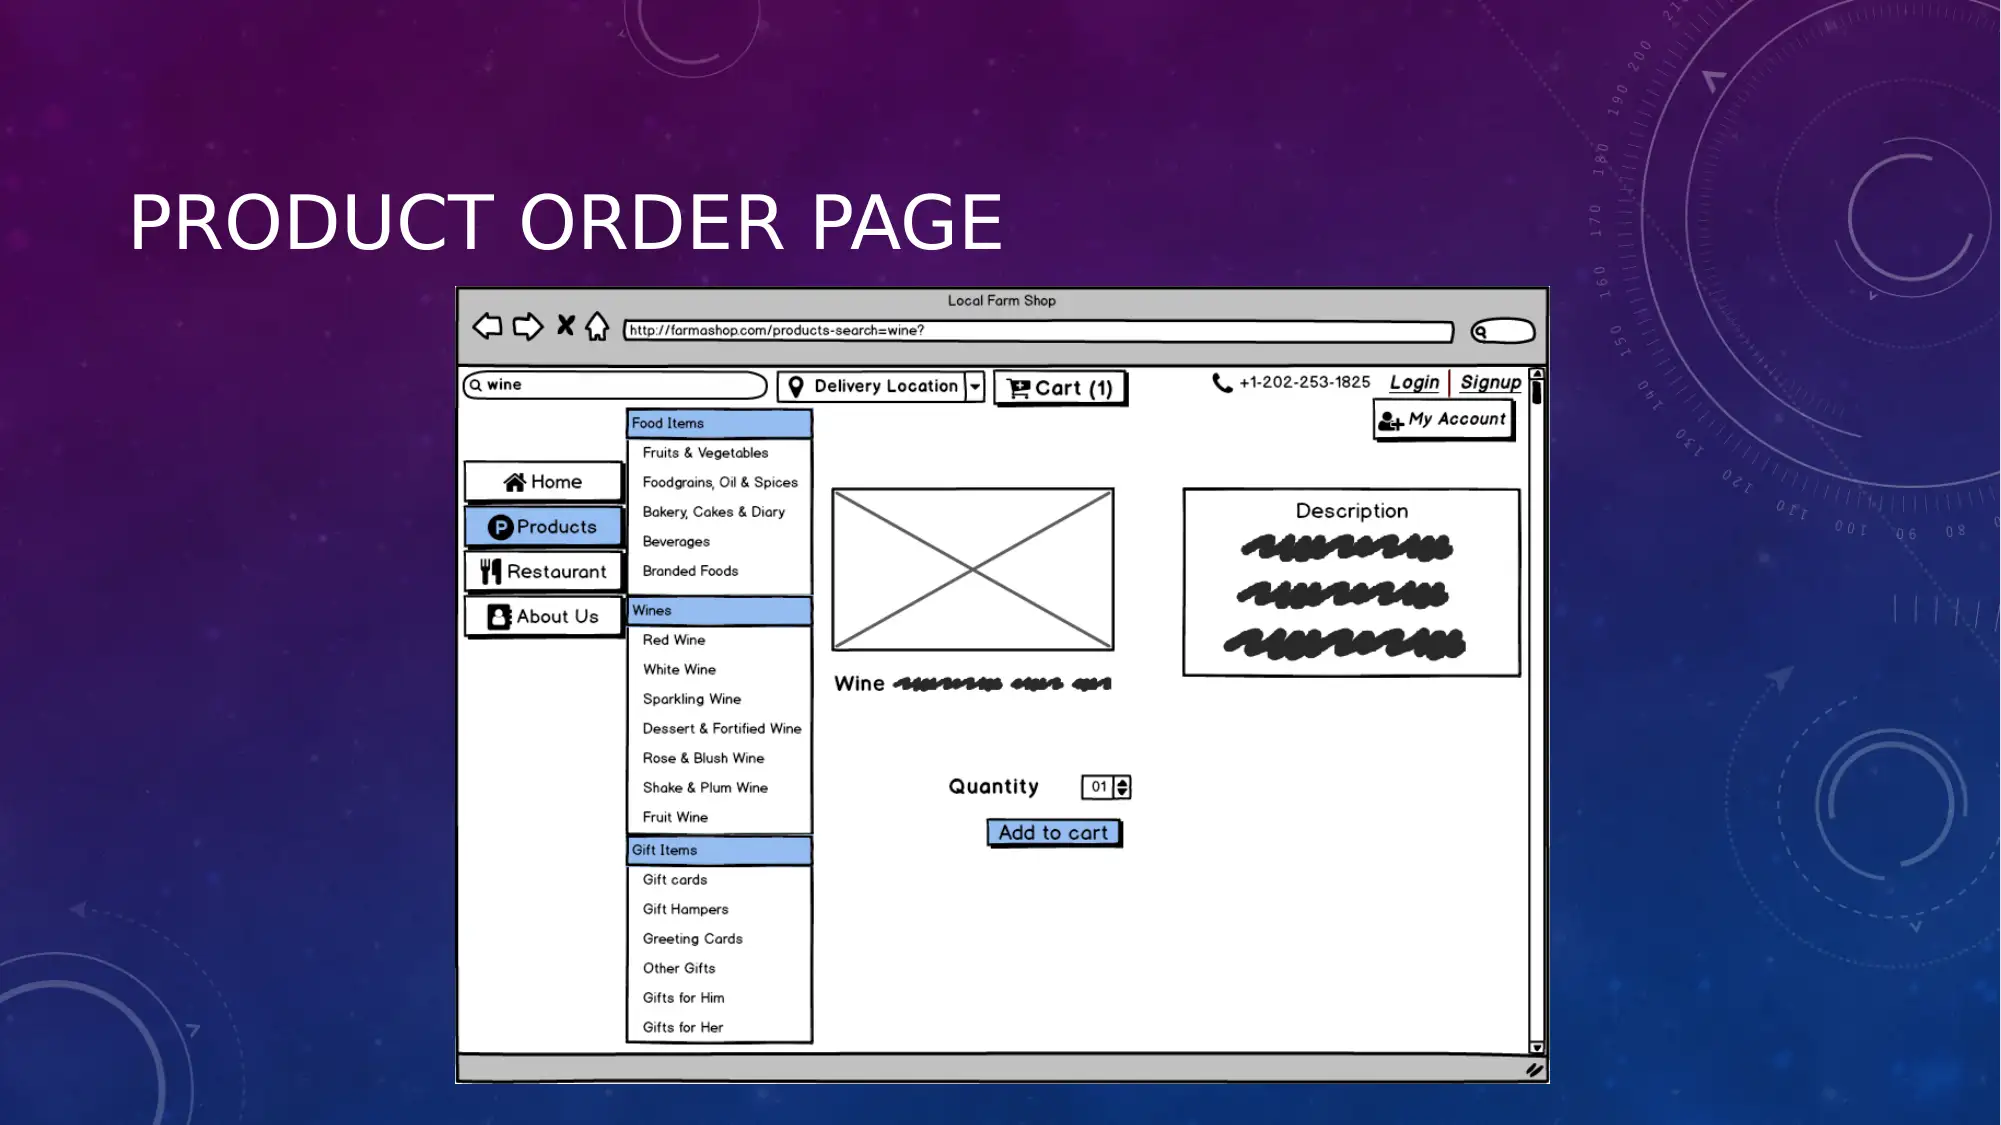This screenshot has height=1125, width=2001.
Task: Click the browser back arrow icon
Action: pos(487,326)
